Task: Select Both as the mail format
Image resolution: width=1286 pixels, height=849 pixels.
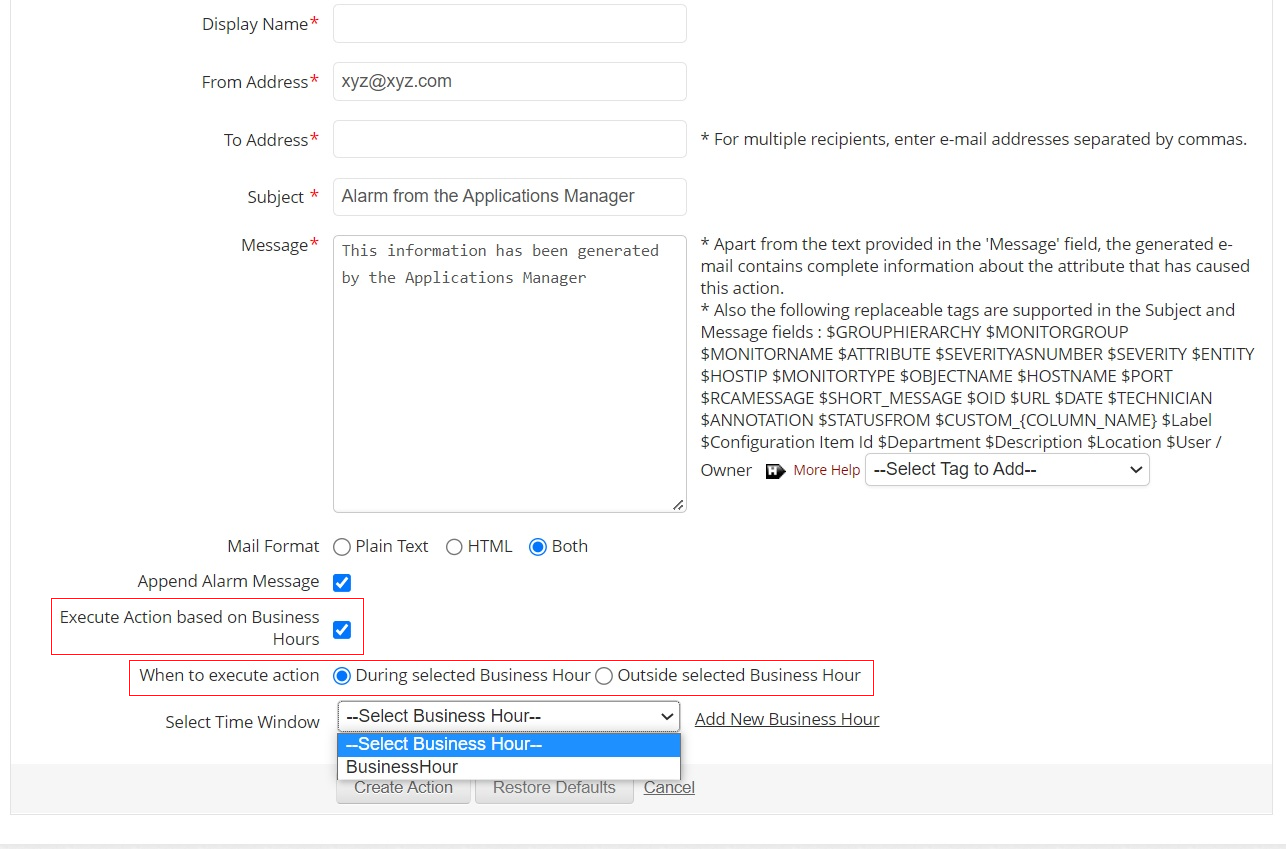Action: 538,547
